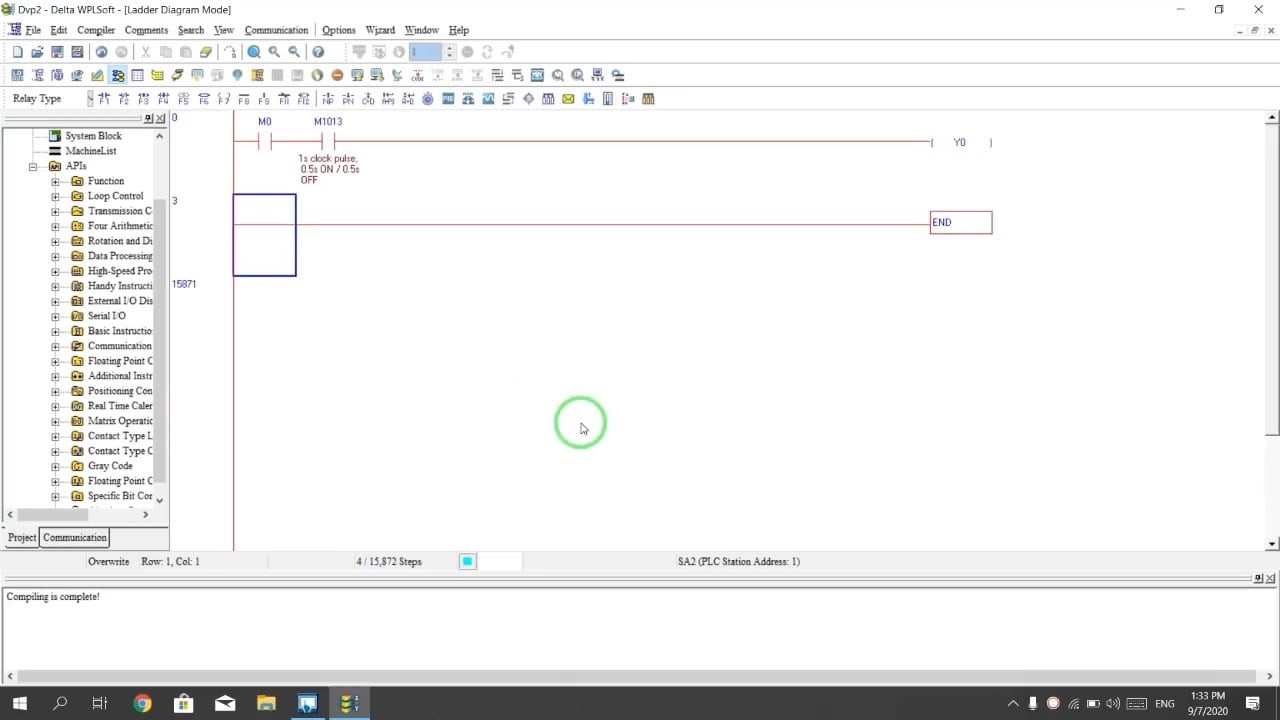Select the System Block tree item
This screenshot has height=720, width=1280.
click(x=93, y=136)
